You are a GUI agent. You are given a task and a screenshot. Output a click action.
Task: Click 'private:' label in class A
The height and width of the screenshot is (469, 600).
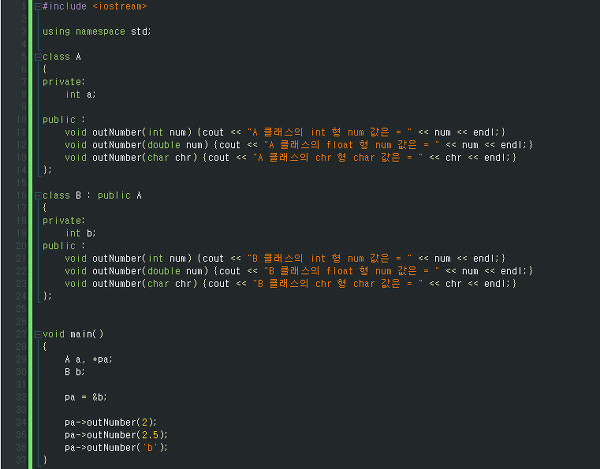click(x=64, y=82)
